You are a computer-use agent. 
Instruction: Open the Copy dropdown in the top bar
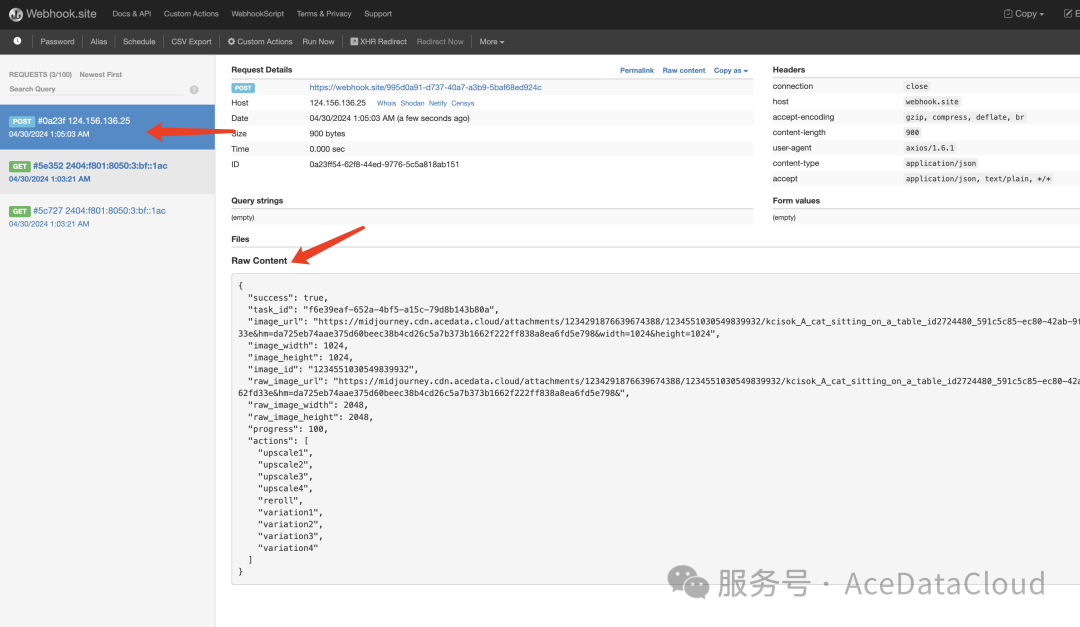(1023, 14)
